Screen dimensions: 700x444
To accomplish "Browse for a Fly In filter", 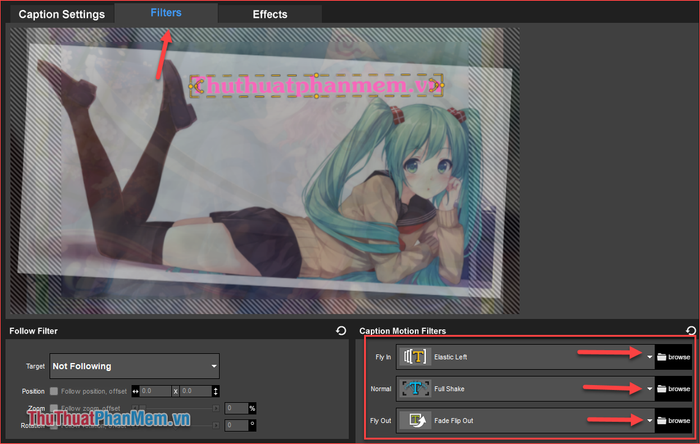I will tap(674, 357).
